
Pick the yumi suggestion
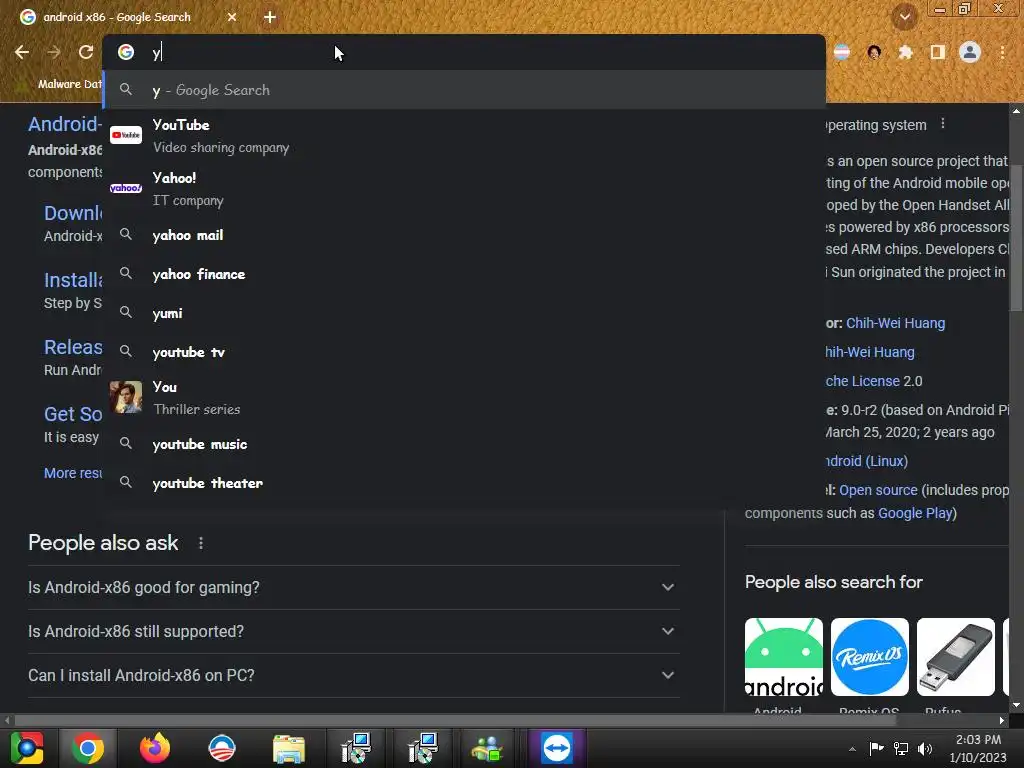click(464, 313)
